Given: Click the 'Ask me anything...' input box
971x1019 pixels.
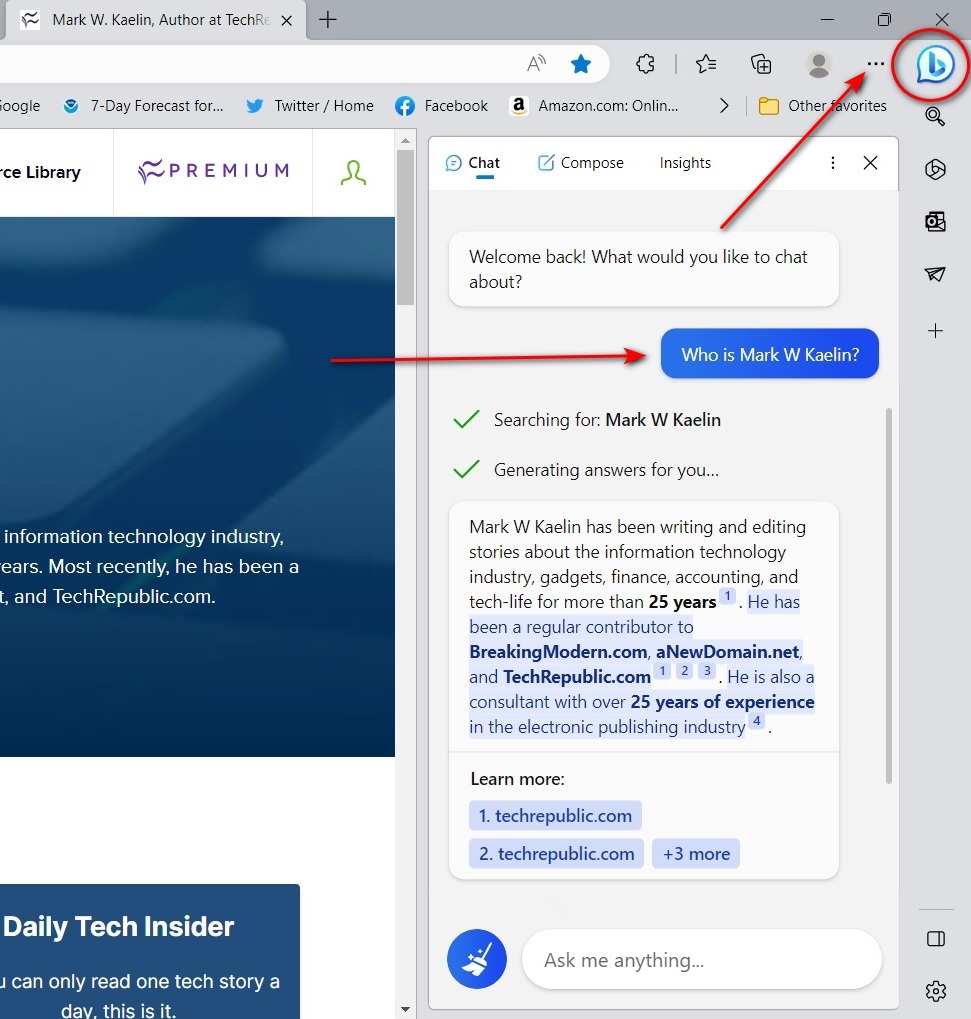Looking at the screenshot, I should (700, 960).
